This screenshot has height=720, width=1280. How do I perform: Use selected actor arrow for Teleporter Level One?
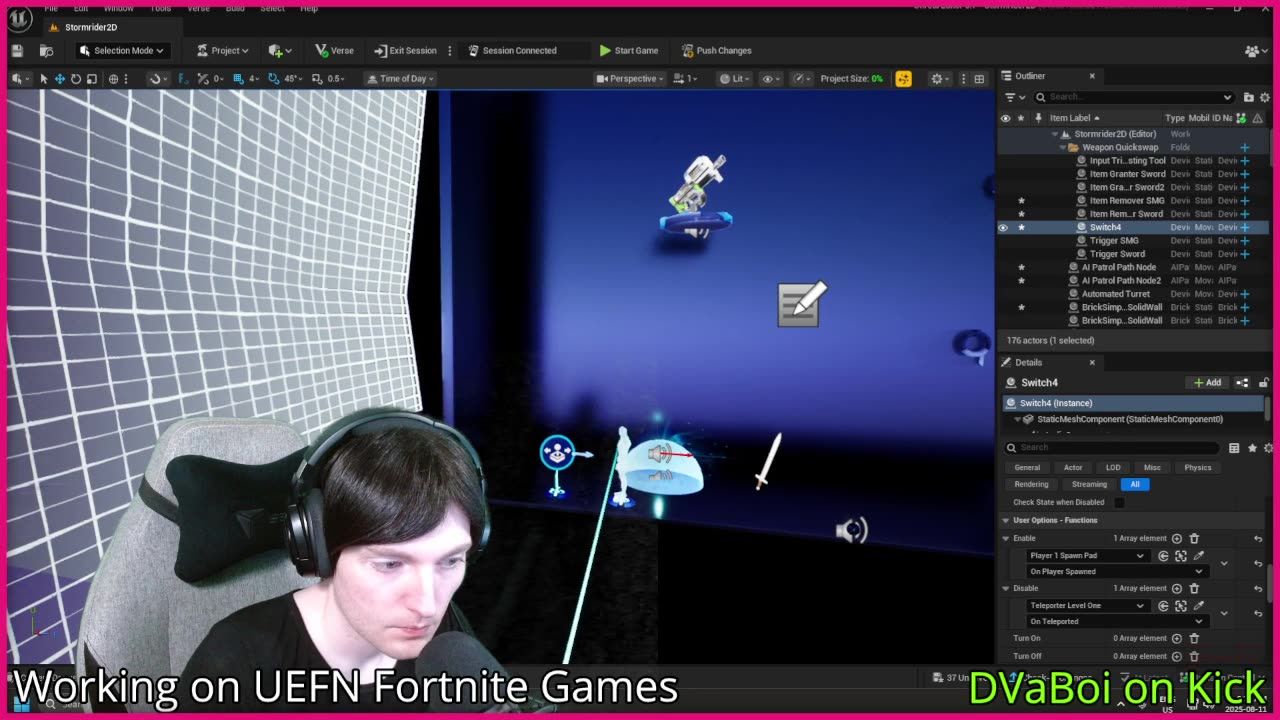(x=1163, y=605)
